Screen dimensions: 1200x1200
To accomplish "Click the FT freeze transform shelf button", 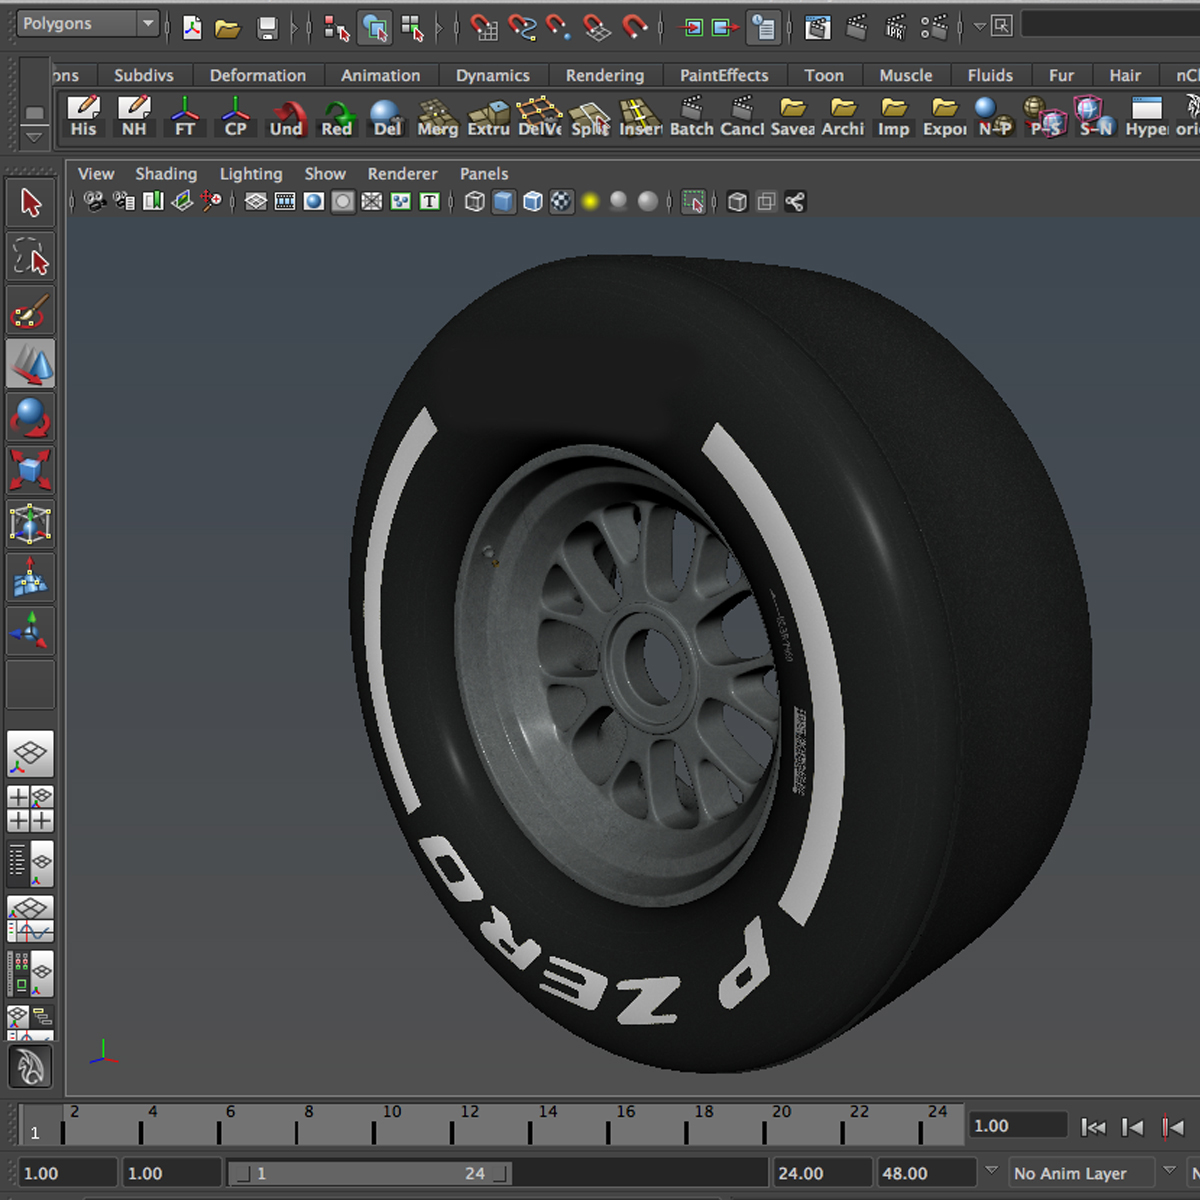I will [185, 118].
